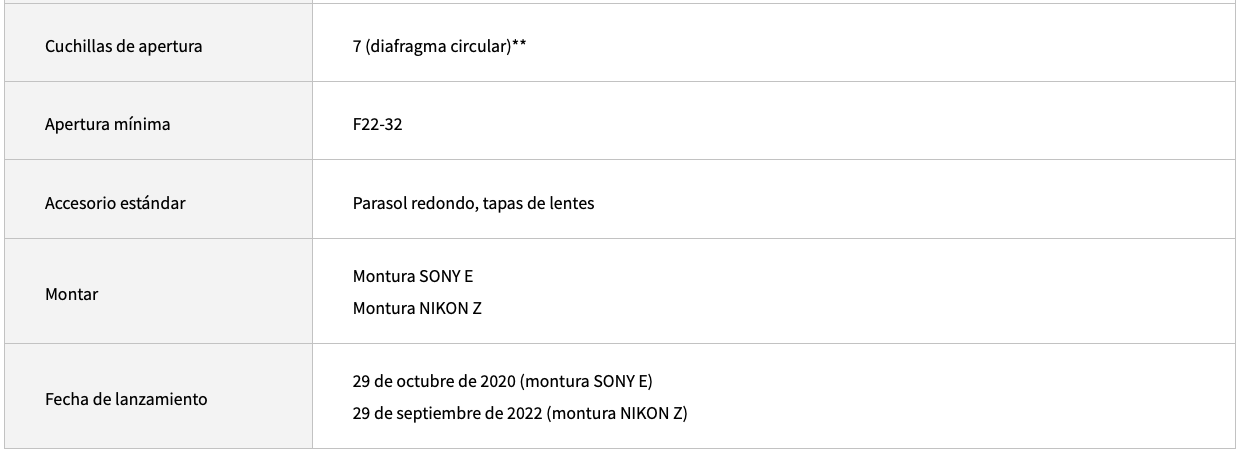Click the "Montar" row label
1238x452 pixels.
pyautogui.click(x=71, y=295)
